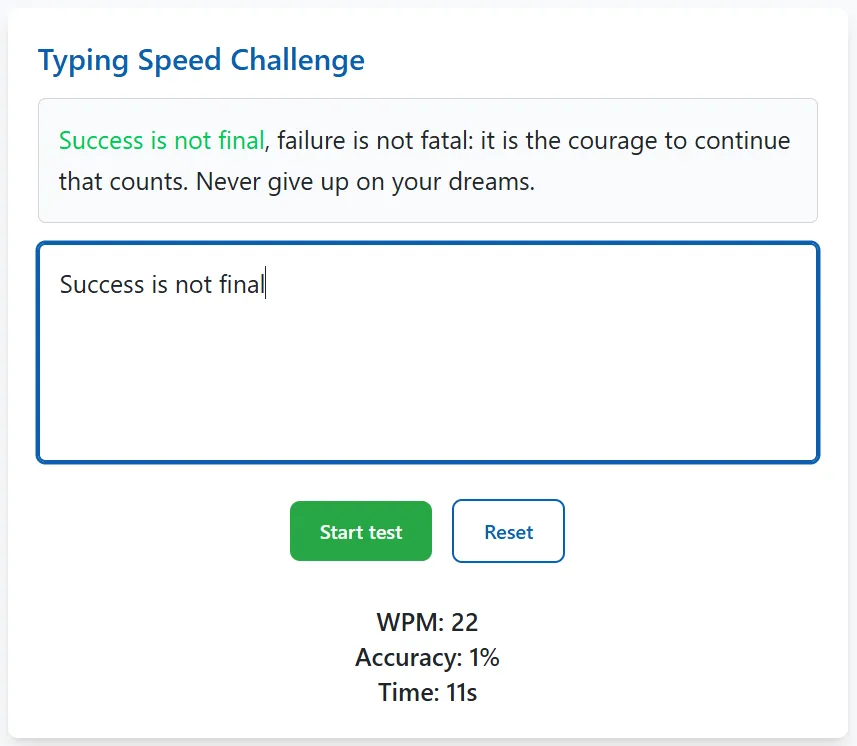857x746 pixels.
Task: Click the typed text 'Success is not final'
Action: [x=161, y=284]
